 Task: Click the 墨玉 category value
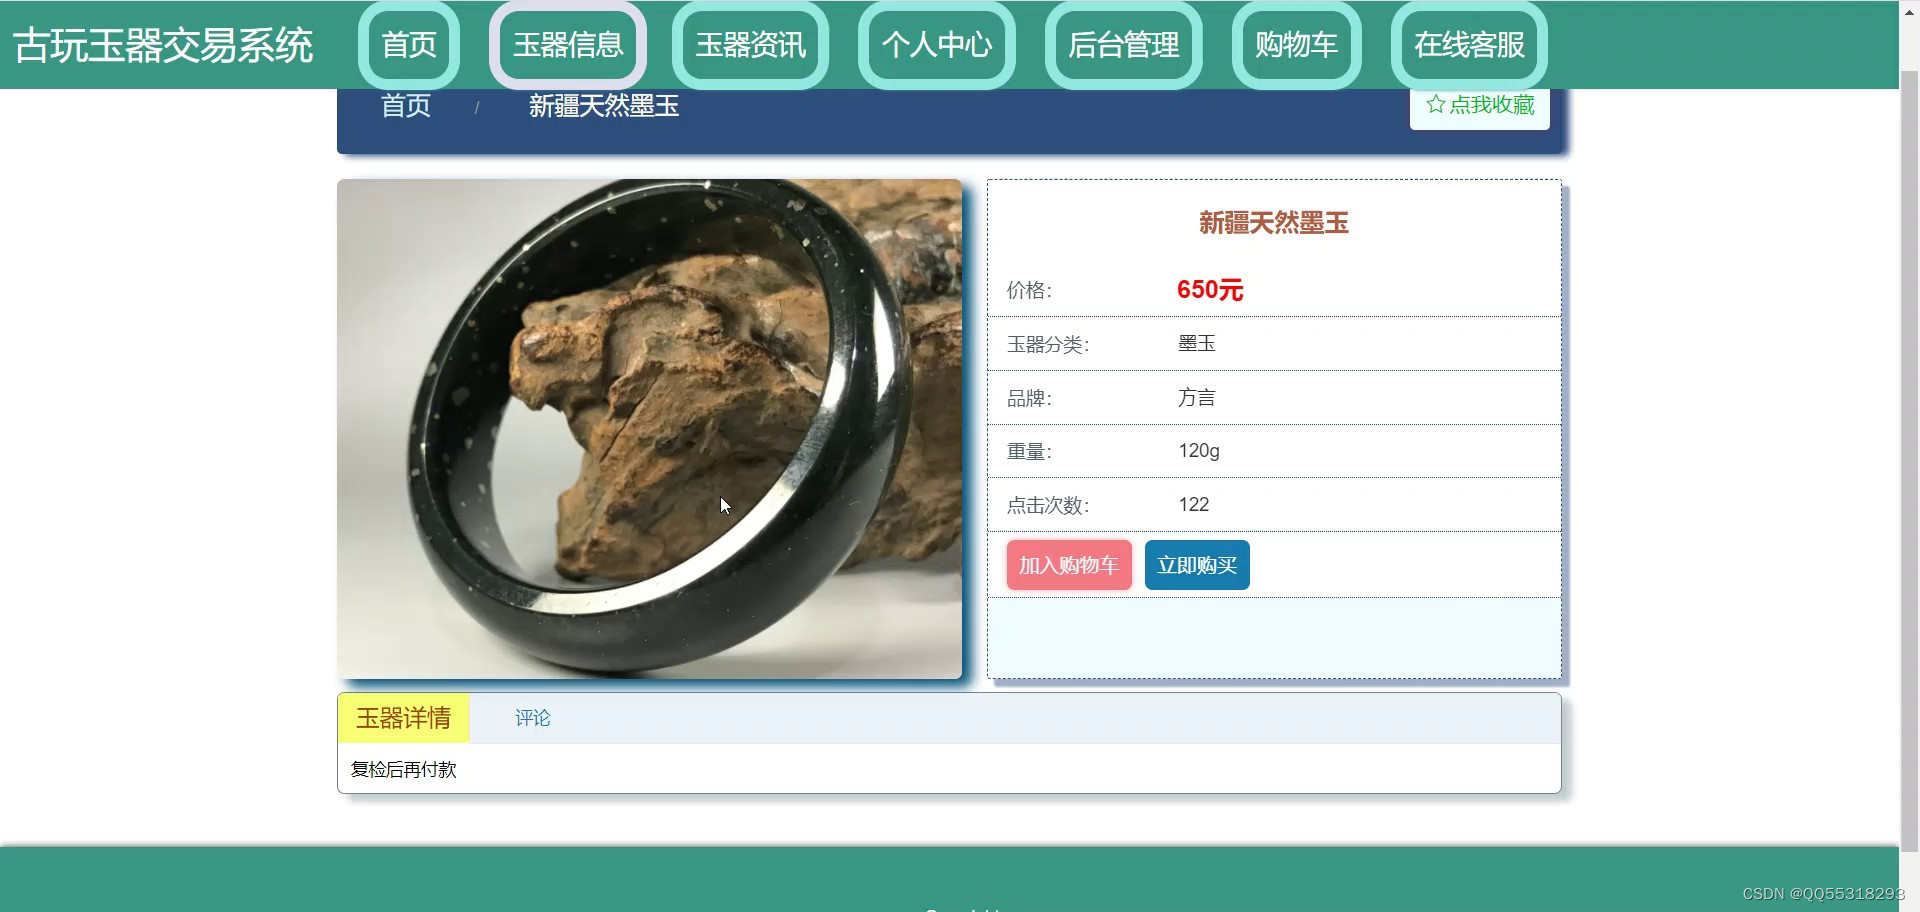[x=1196, y=343]
